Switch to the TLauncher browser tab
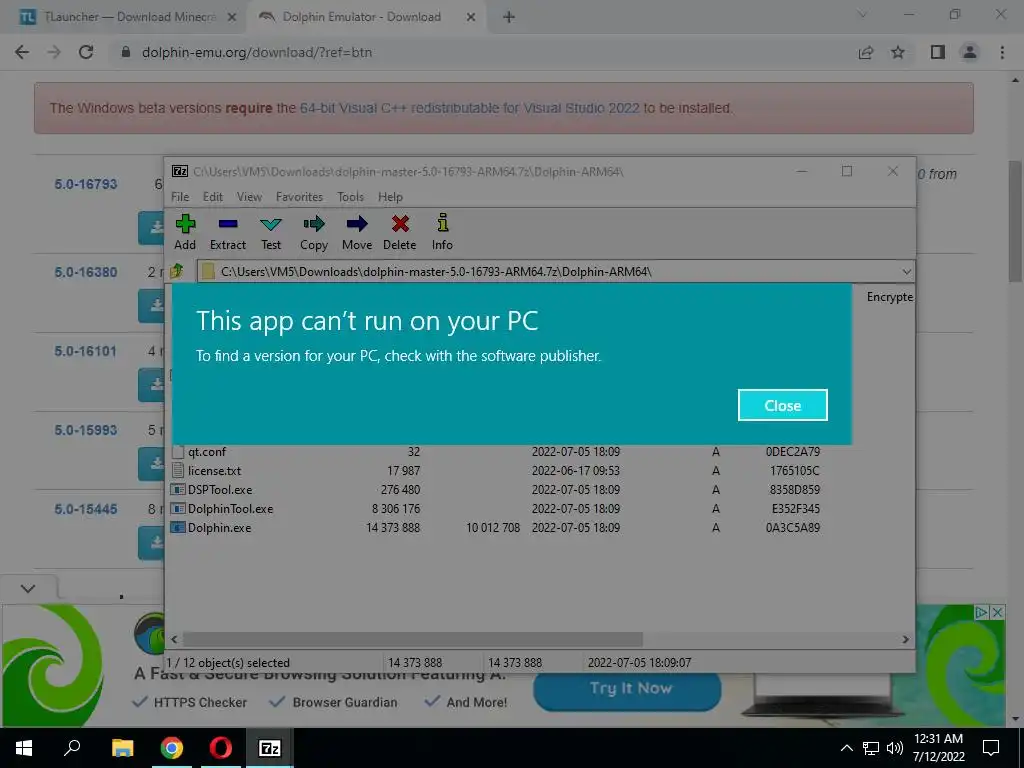This screenshot has width=1024, height=768. click(127, 17)
